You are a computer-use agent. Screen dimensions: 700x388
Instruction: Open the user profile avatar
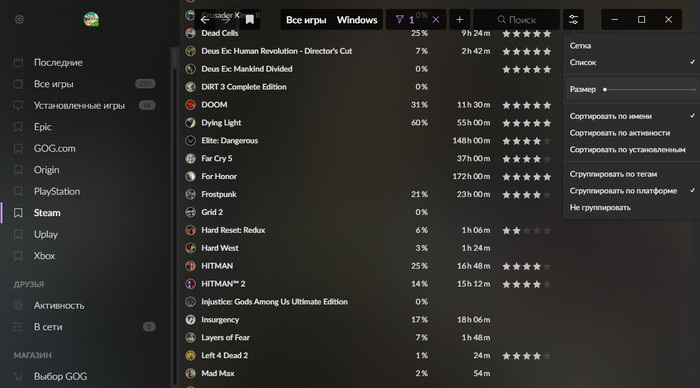[x=91, y=19]
